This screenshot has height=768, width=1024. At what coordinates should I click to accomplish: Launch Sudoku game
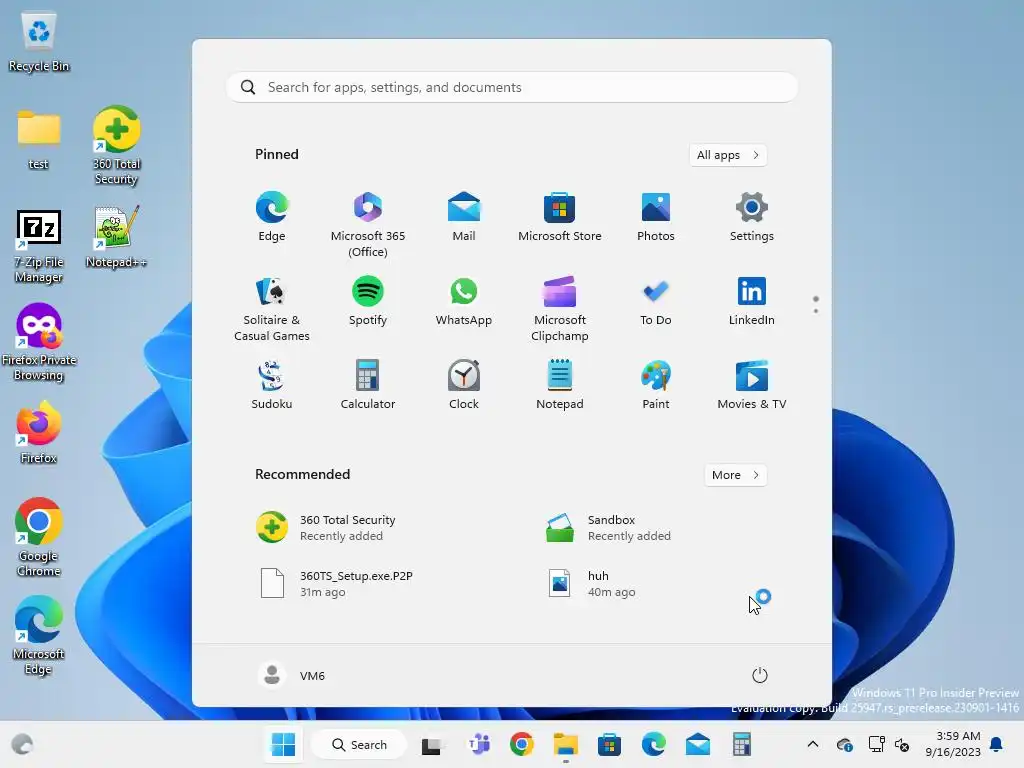(x=272, y=385)
